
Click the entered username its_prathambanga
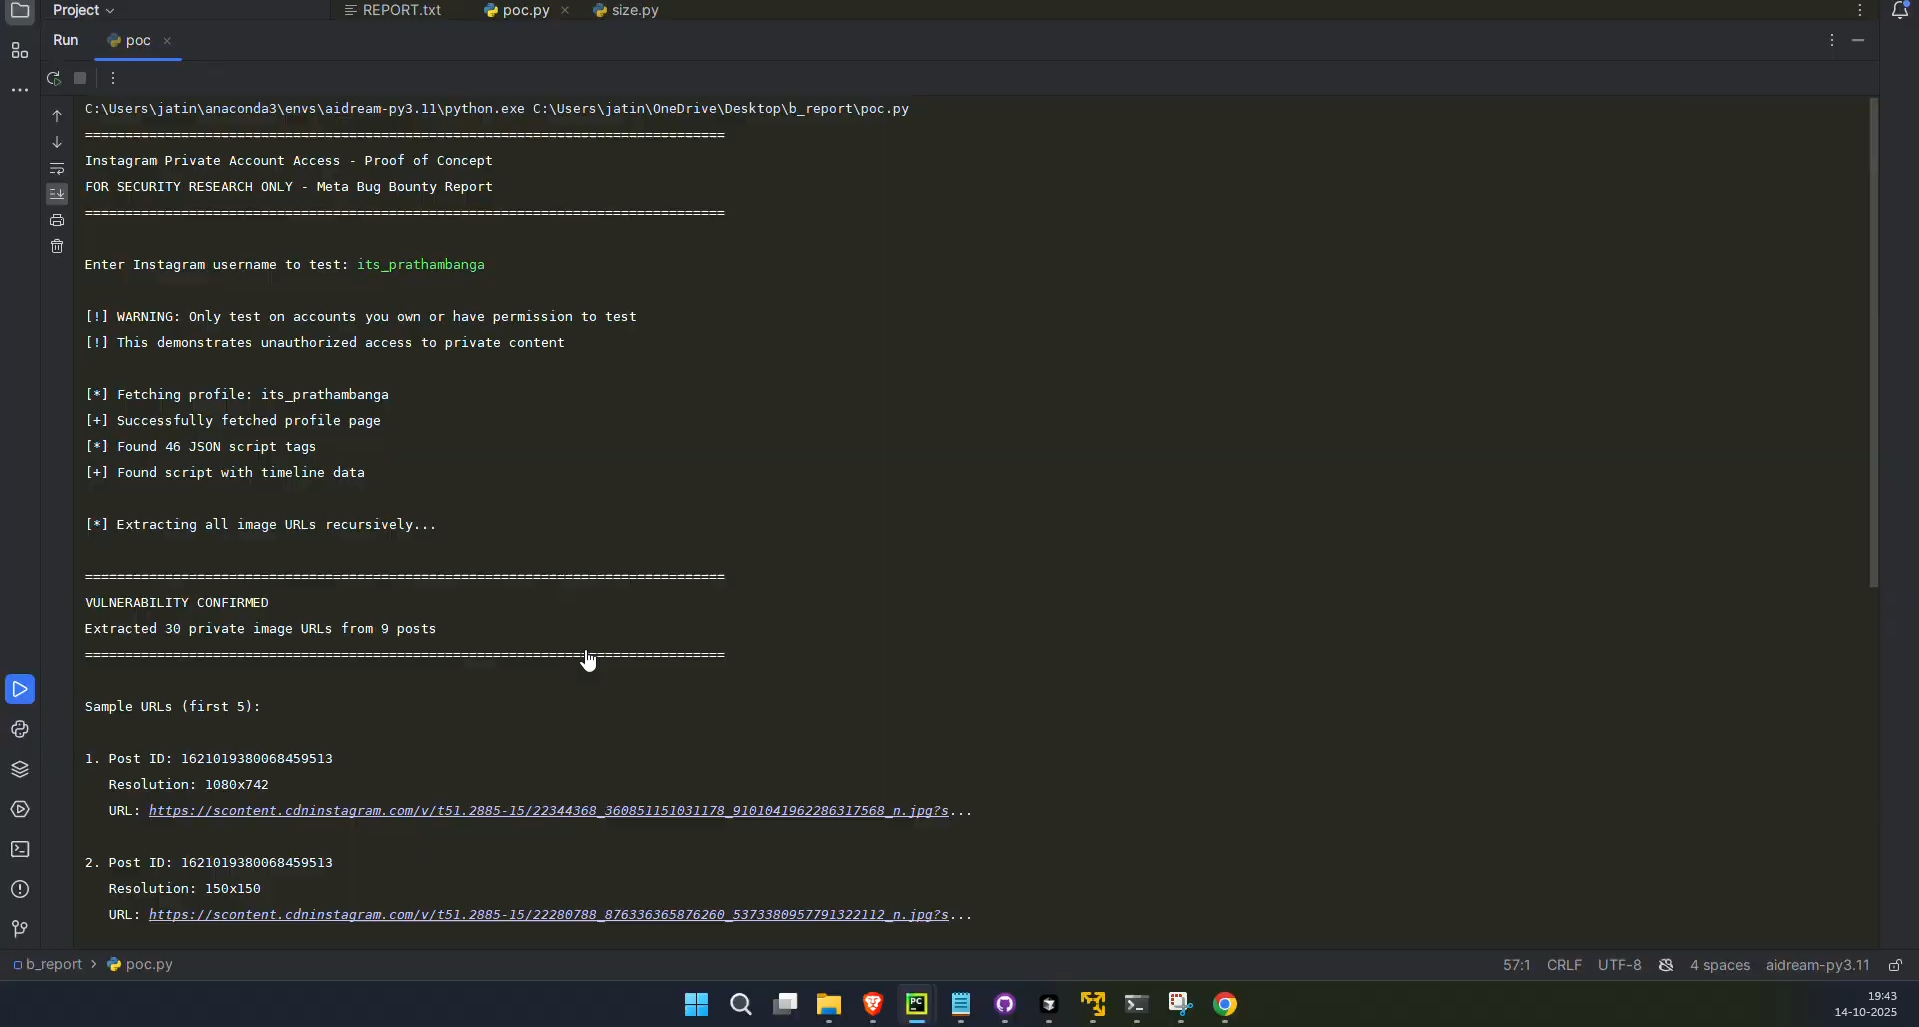point(421,265)
